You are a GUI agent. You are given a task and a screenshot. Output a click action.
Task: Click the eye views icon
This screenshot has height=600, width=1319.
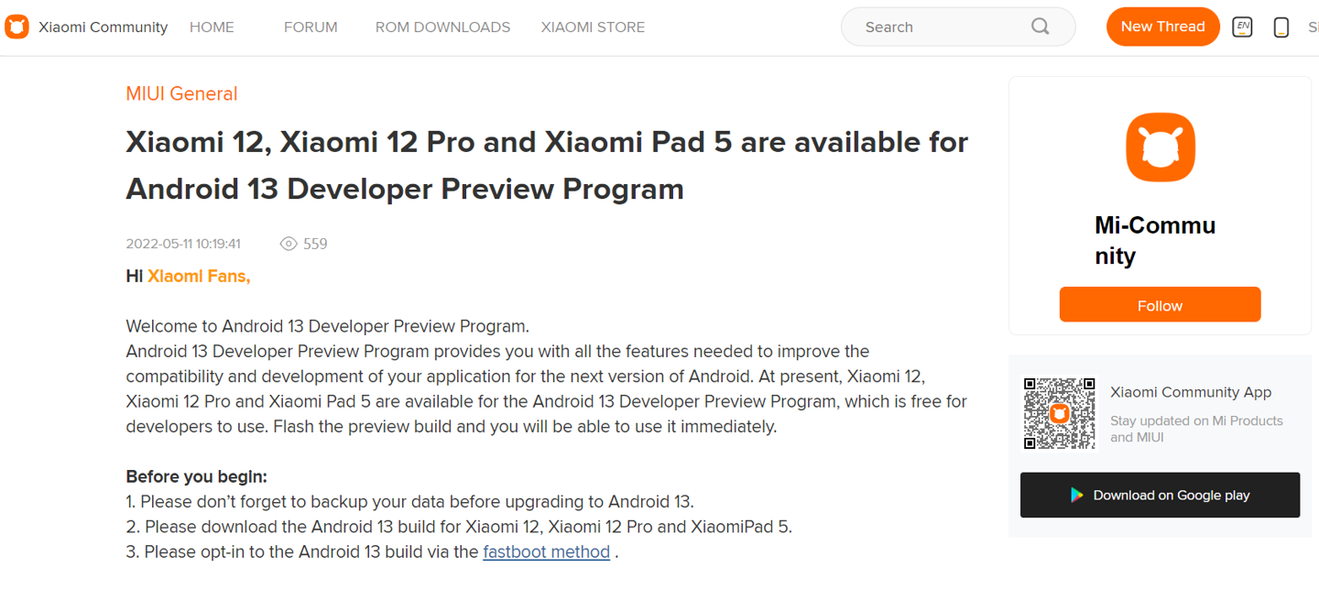coord(288,244)
